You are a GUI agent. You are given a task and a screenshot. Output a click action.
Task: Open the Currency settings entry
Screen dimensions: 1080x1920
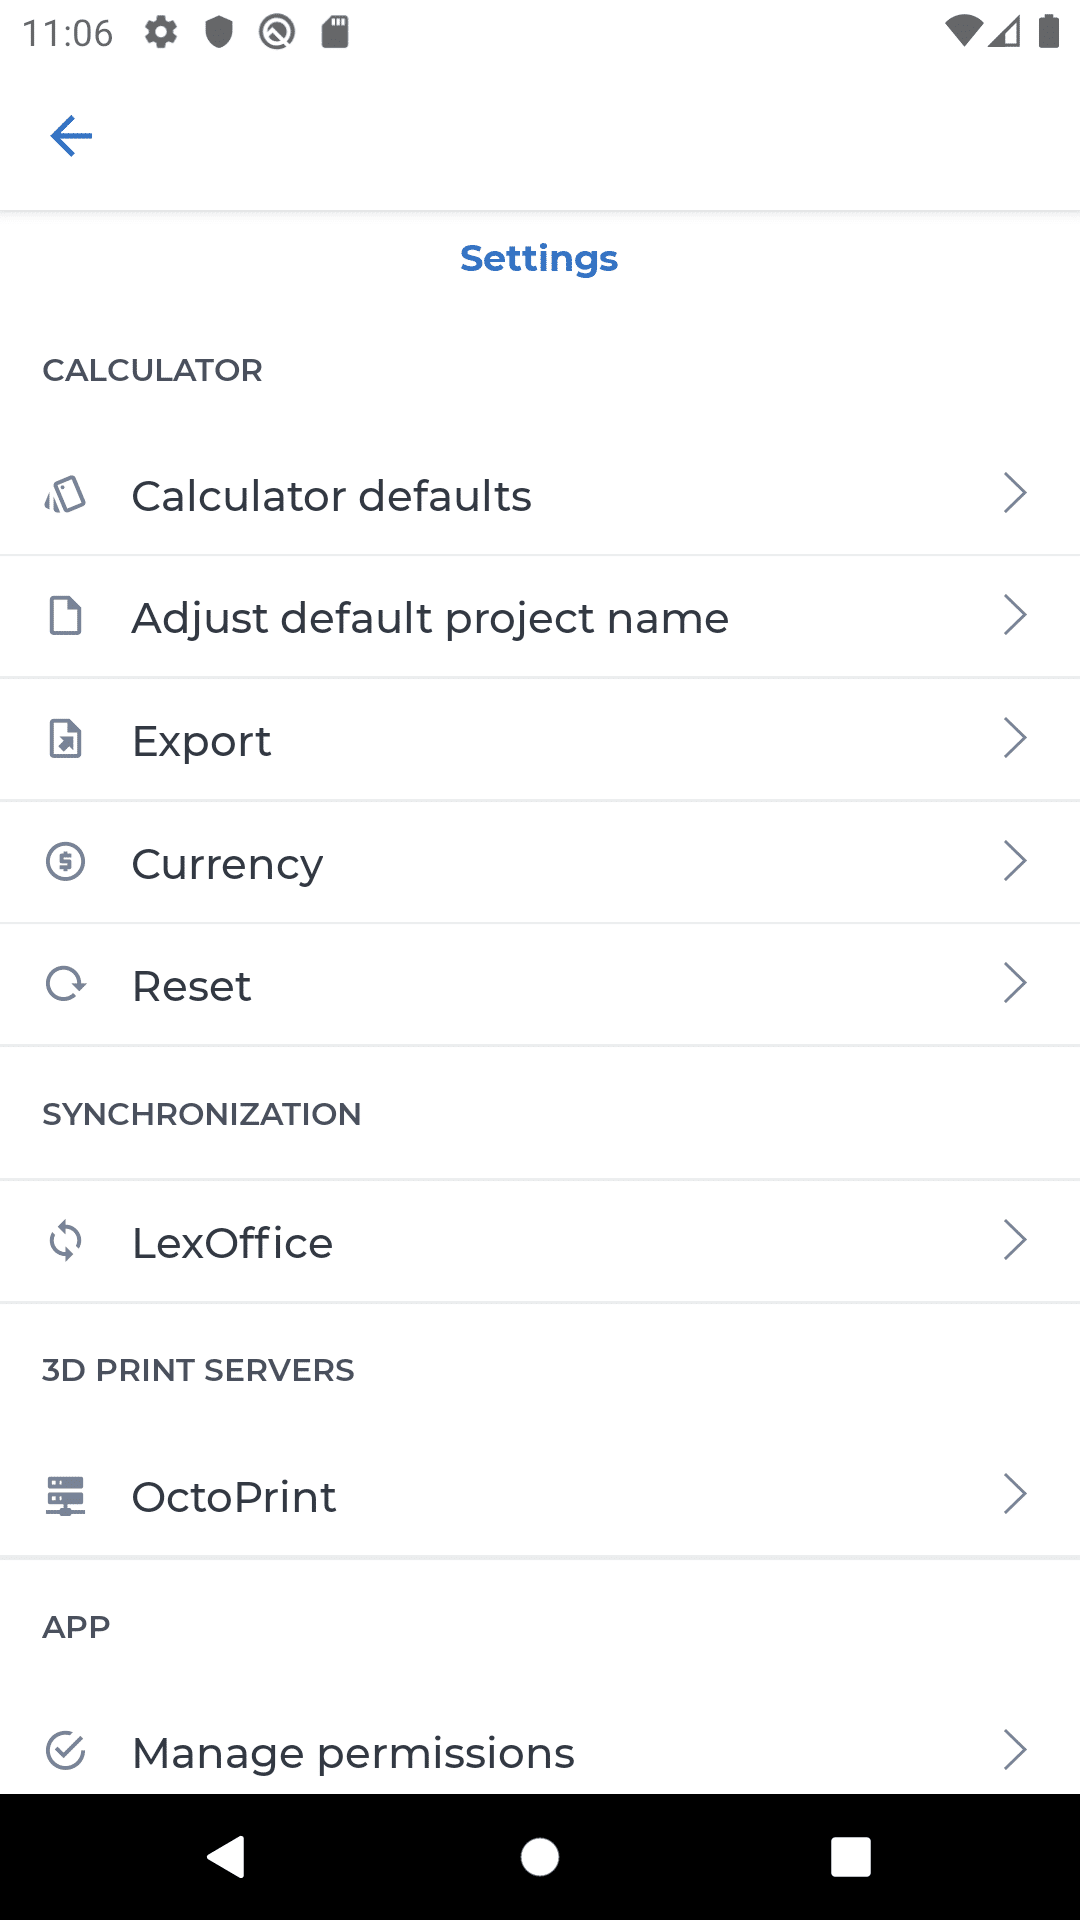click(227, 864)
